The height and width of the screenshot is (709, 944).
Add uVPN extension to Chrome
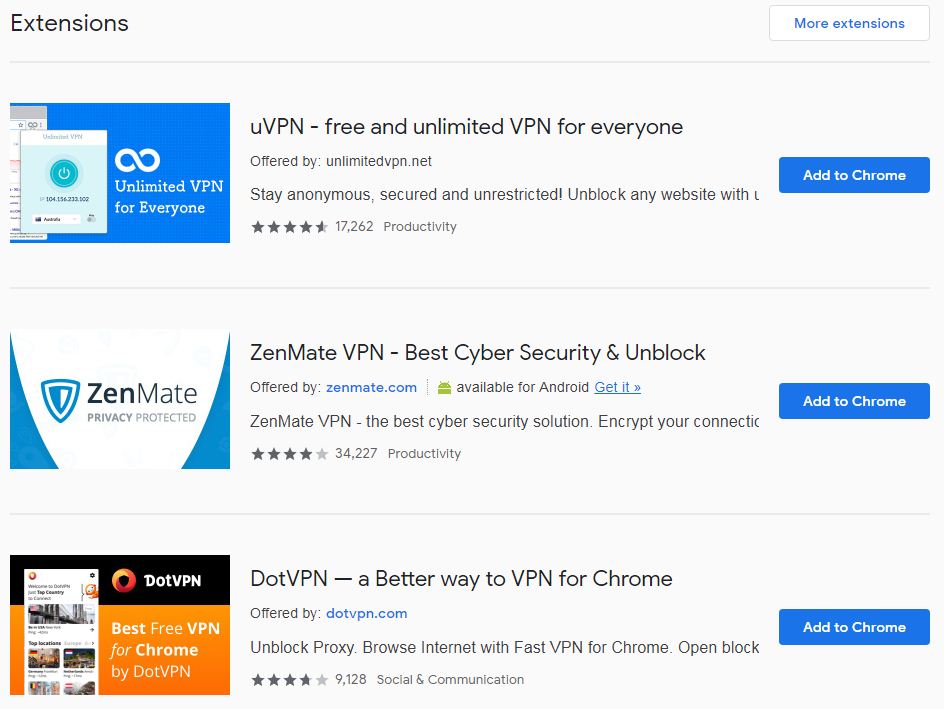pyautogui.click(x=854, y=175)
